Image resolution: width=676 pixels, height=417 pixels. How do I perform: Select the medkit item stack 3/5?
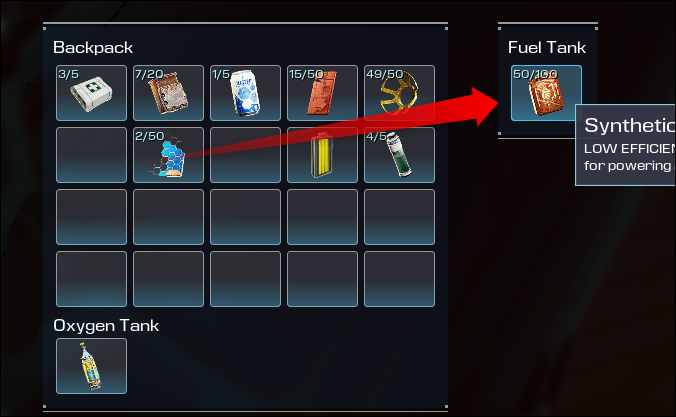pos(91,93)
